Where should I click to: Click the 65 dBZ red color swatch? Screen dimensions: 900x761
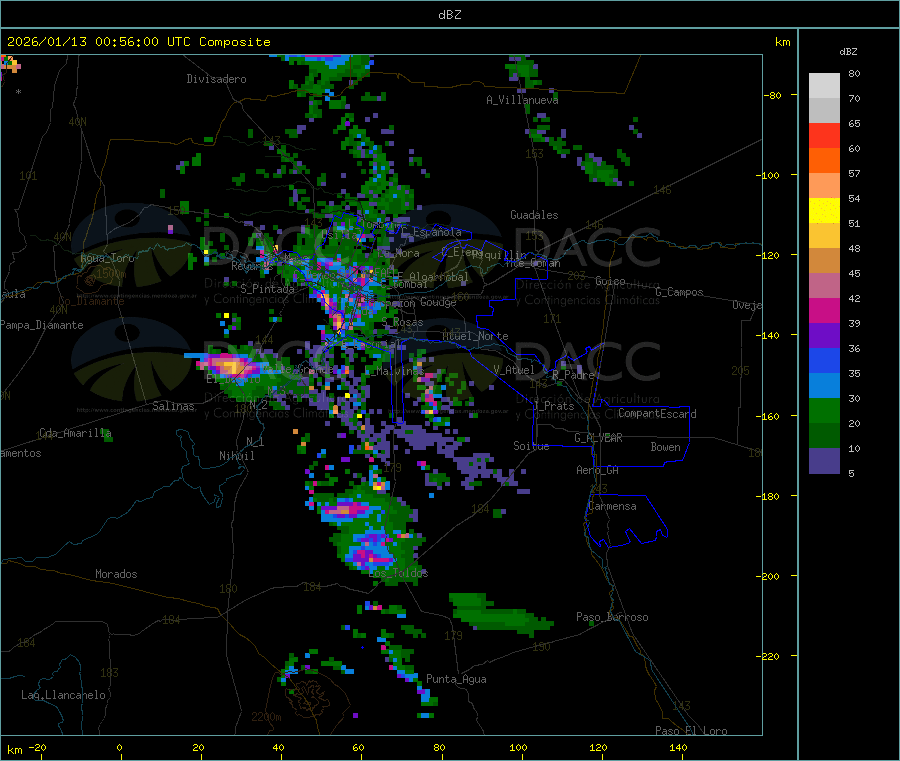click(824, 135)
